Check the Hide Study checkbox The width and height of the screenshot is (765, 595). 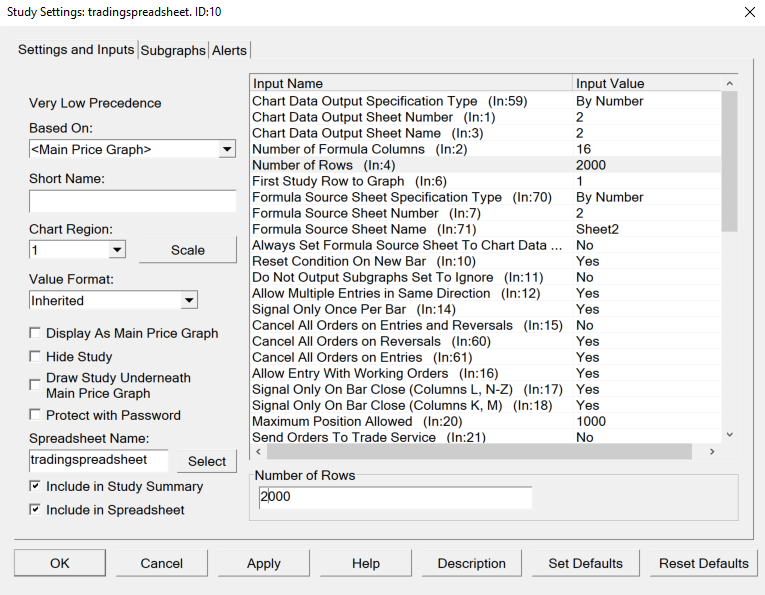tap(37, 357)
